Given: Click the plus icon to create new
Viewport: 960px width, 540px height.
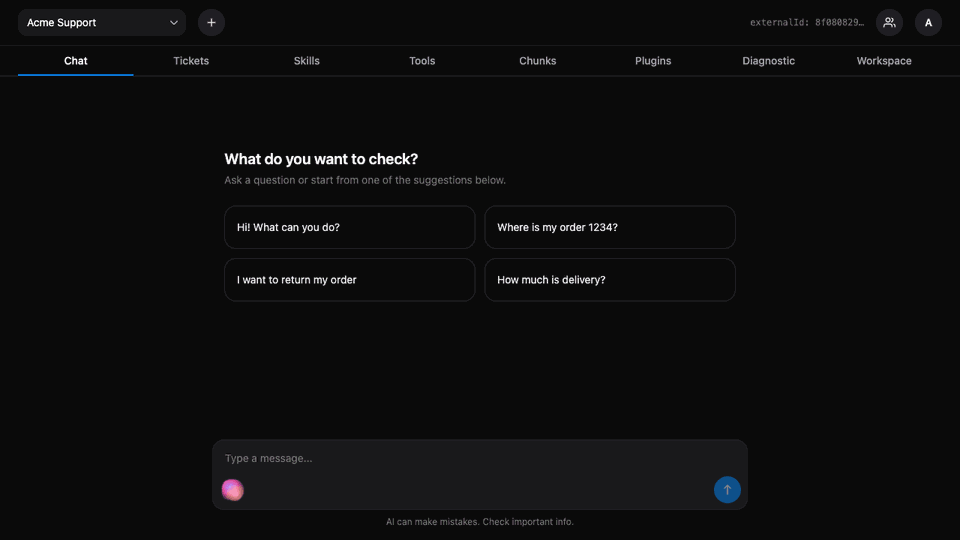Looking at the screenshot, I should (211, 23).
